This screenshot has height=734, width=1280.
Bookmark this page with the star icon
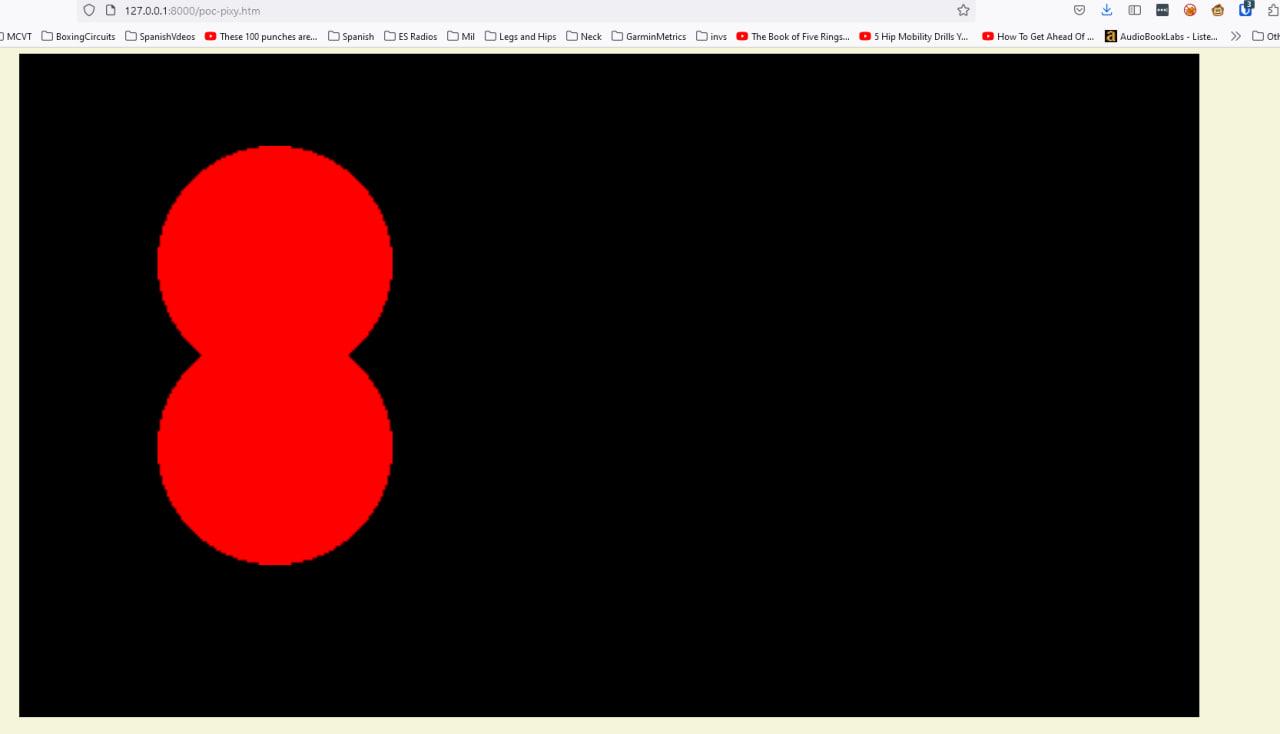[963, 10]
